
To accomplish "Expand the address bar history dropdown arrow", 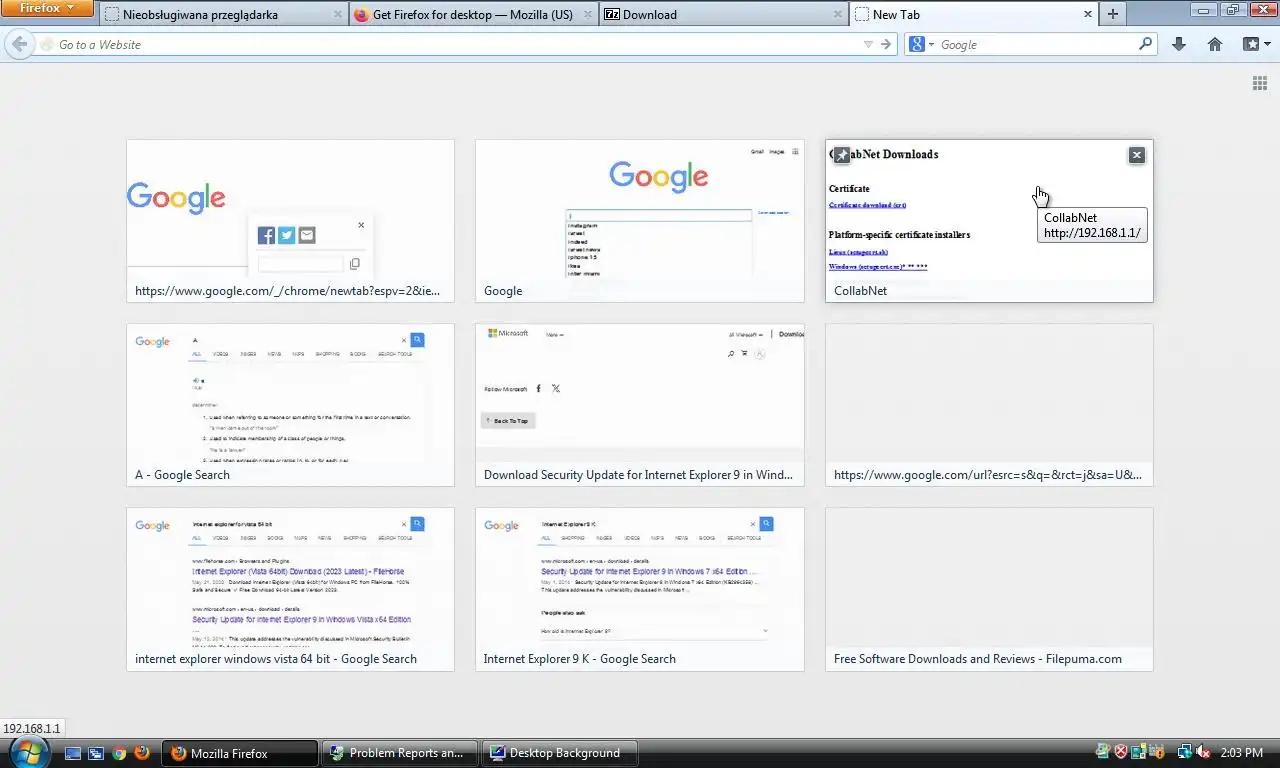I will (x=868, y=44).
